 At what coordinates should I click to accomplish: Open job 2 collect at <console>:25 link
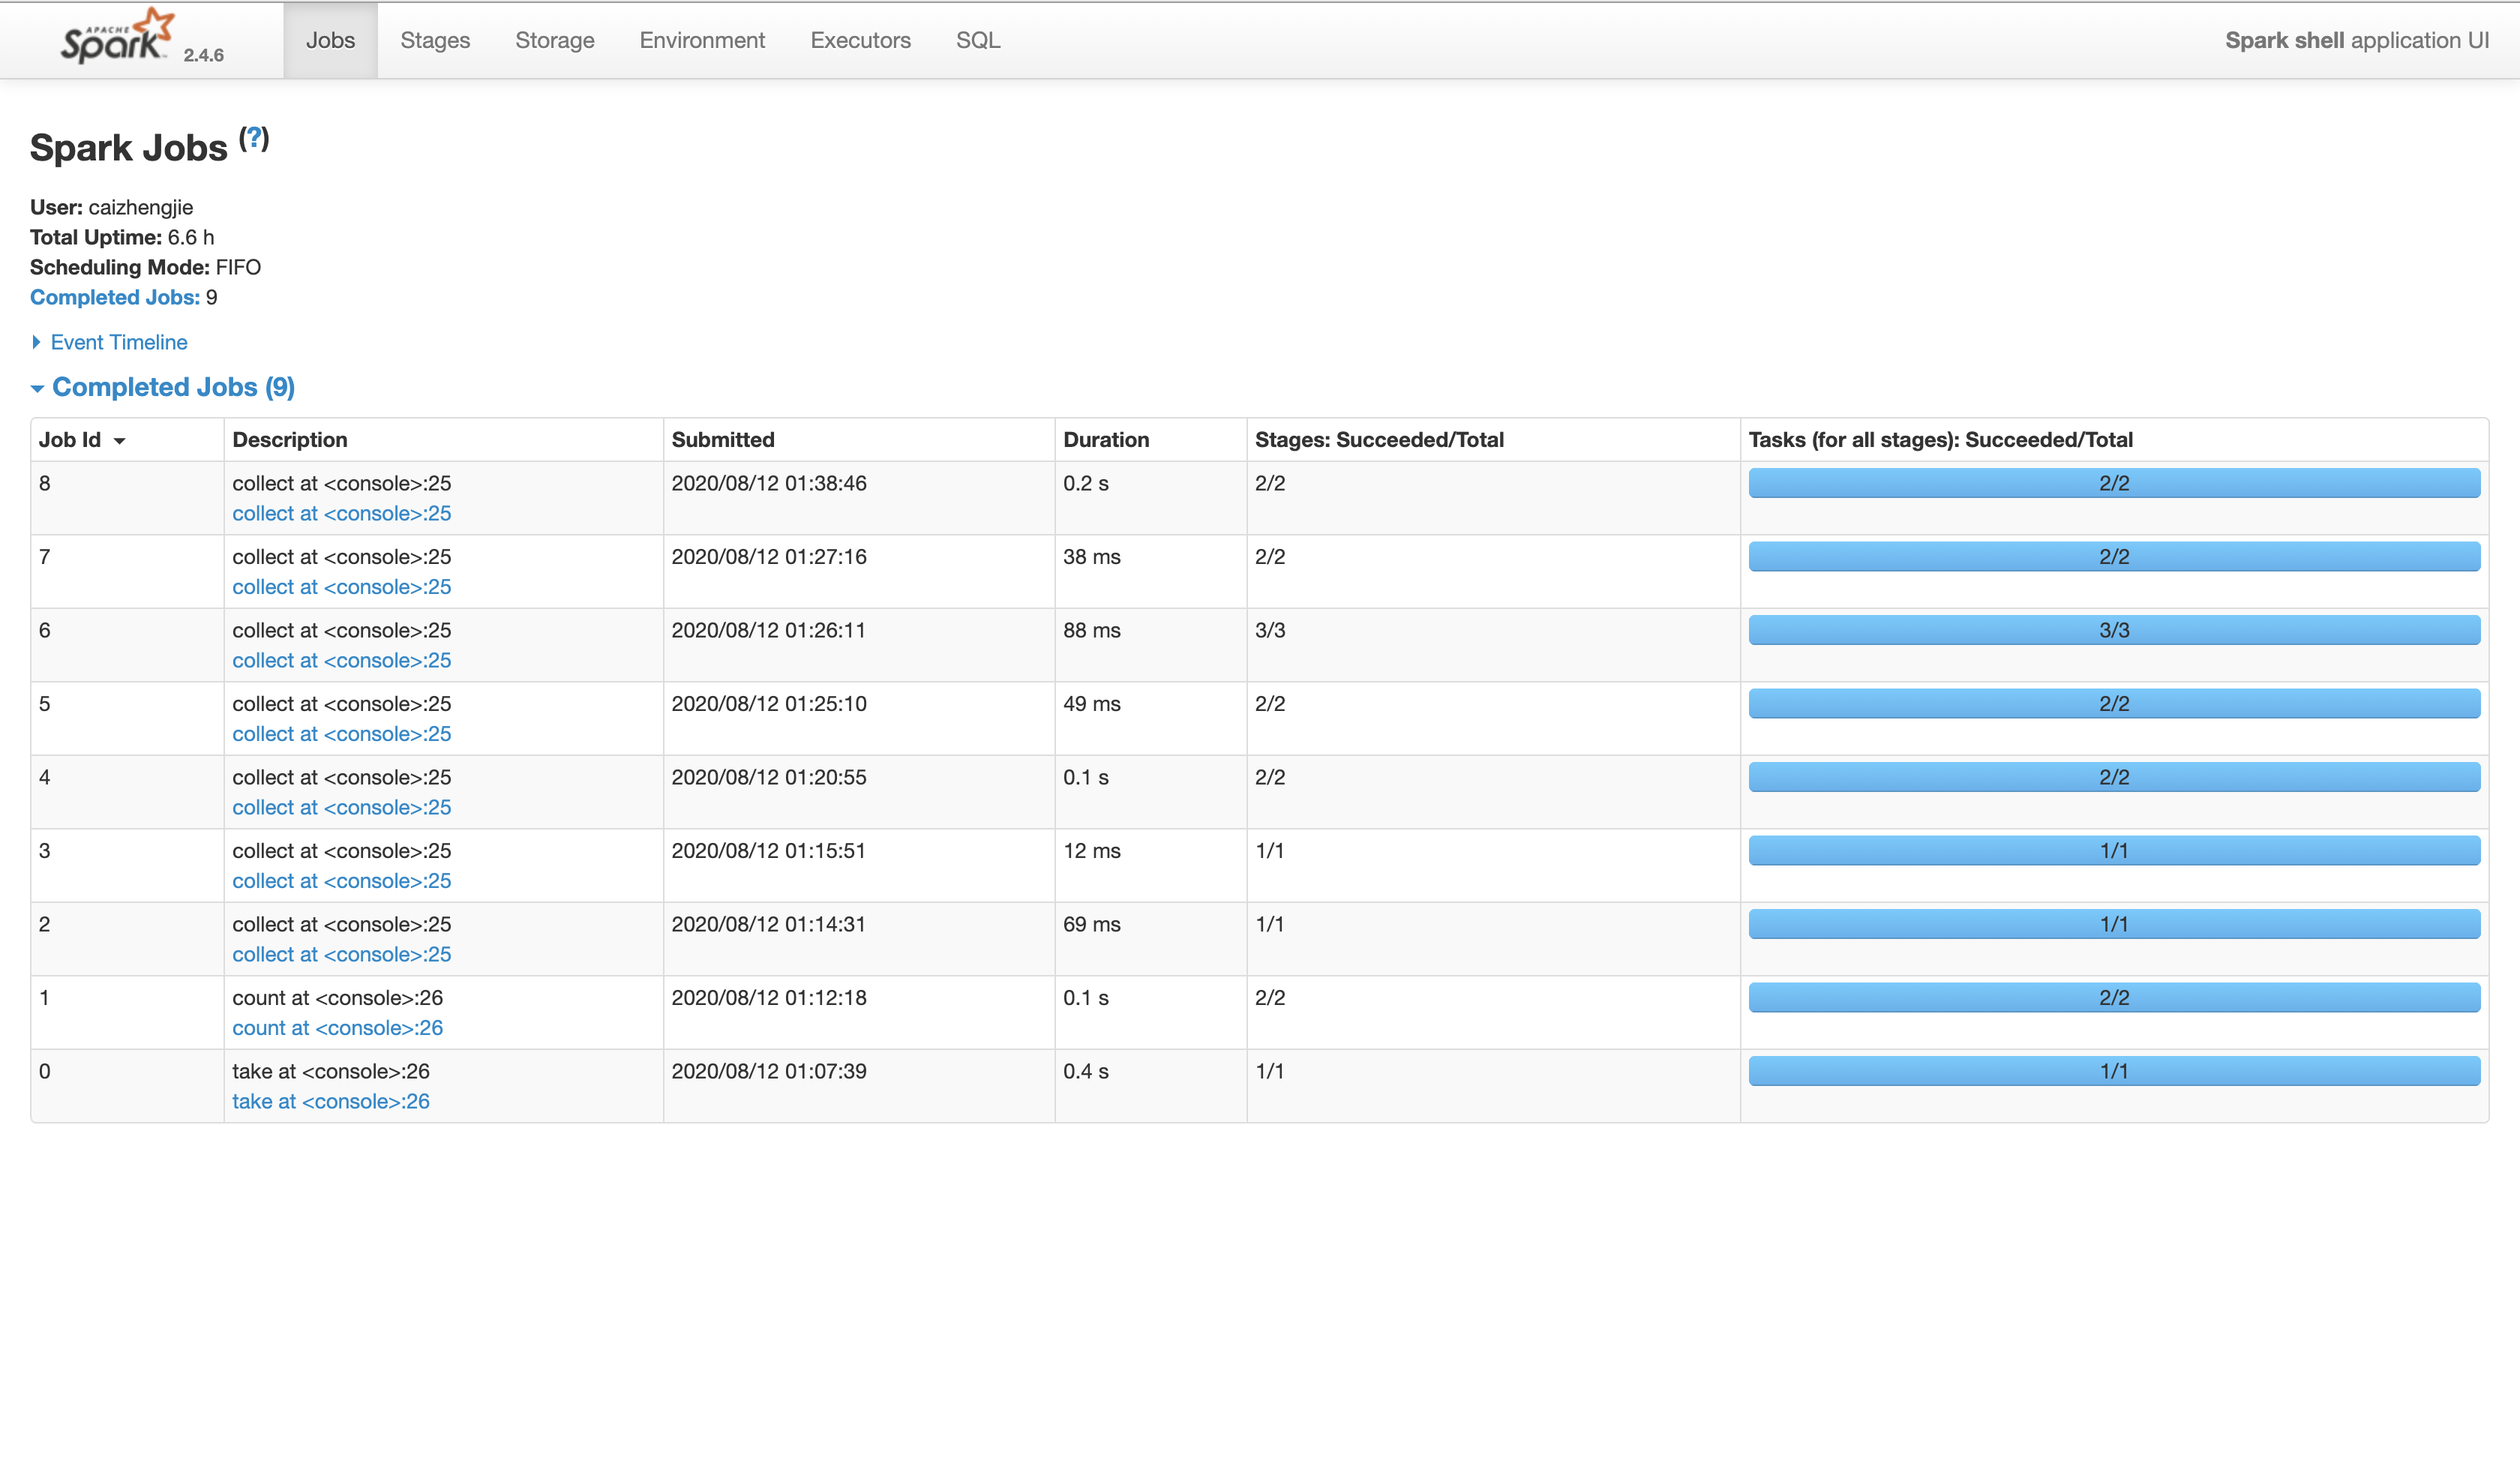point(341,954)
